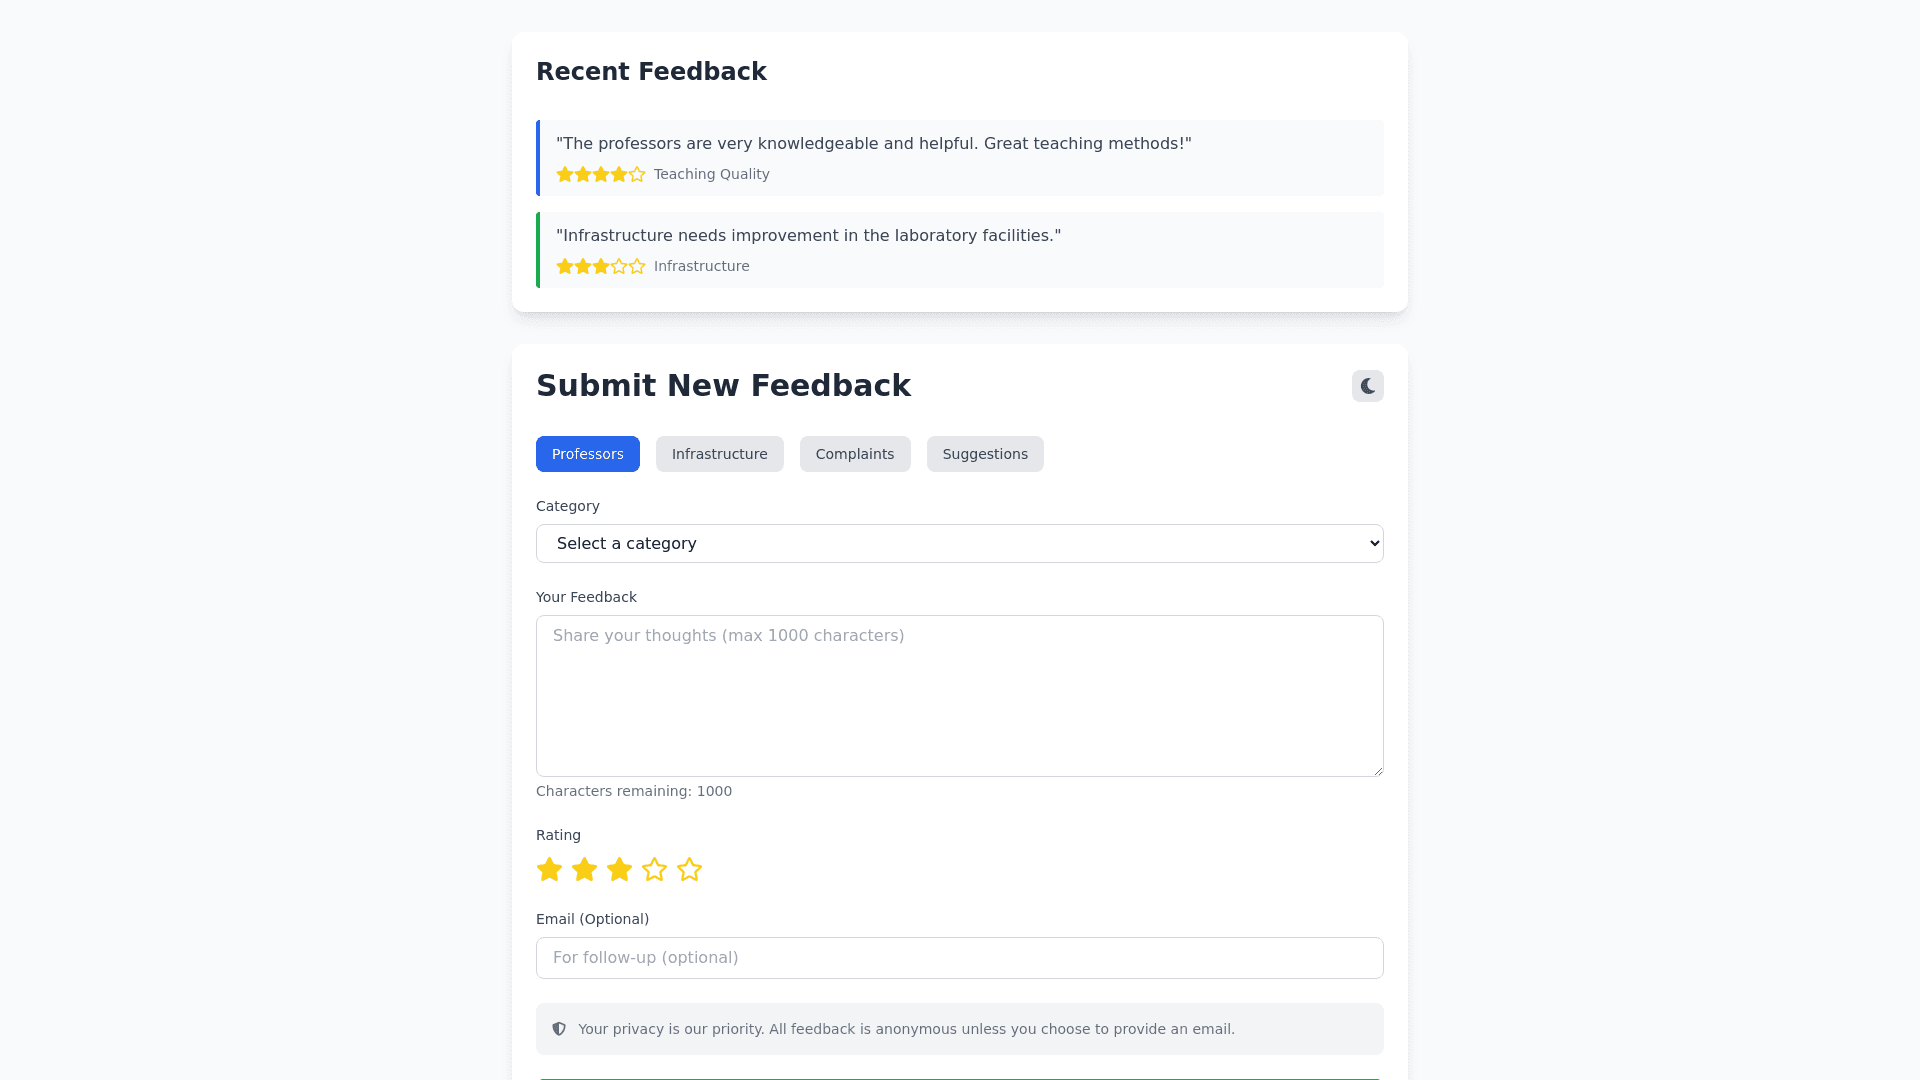This screenshot has height=1080, width=1920.
Task: Set rating to one star
Action: (549, 870)
